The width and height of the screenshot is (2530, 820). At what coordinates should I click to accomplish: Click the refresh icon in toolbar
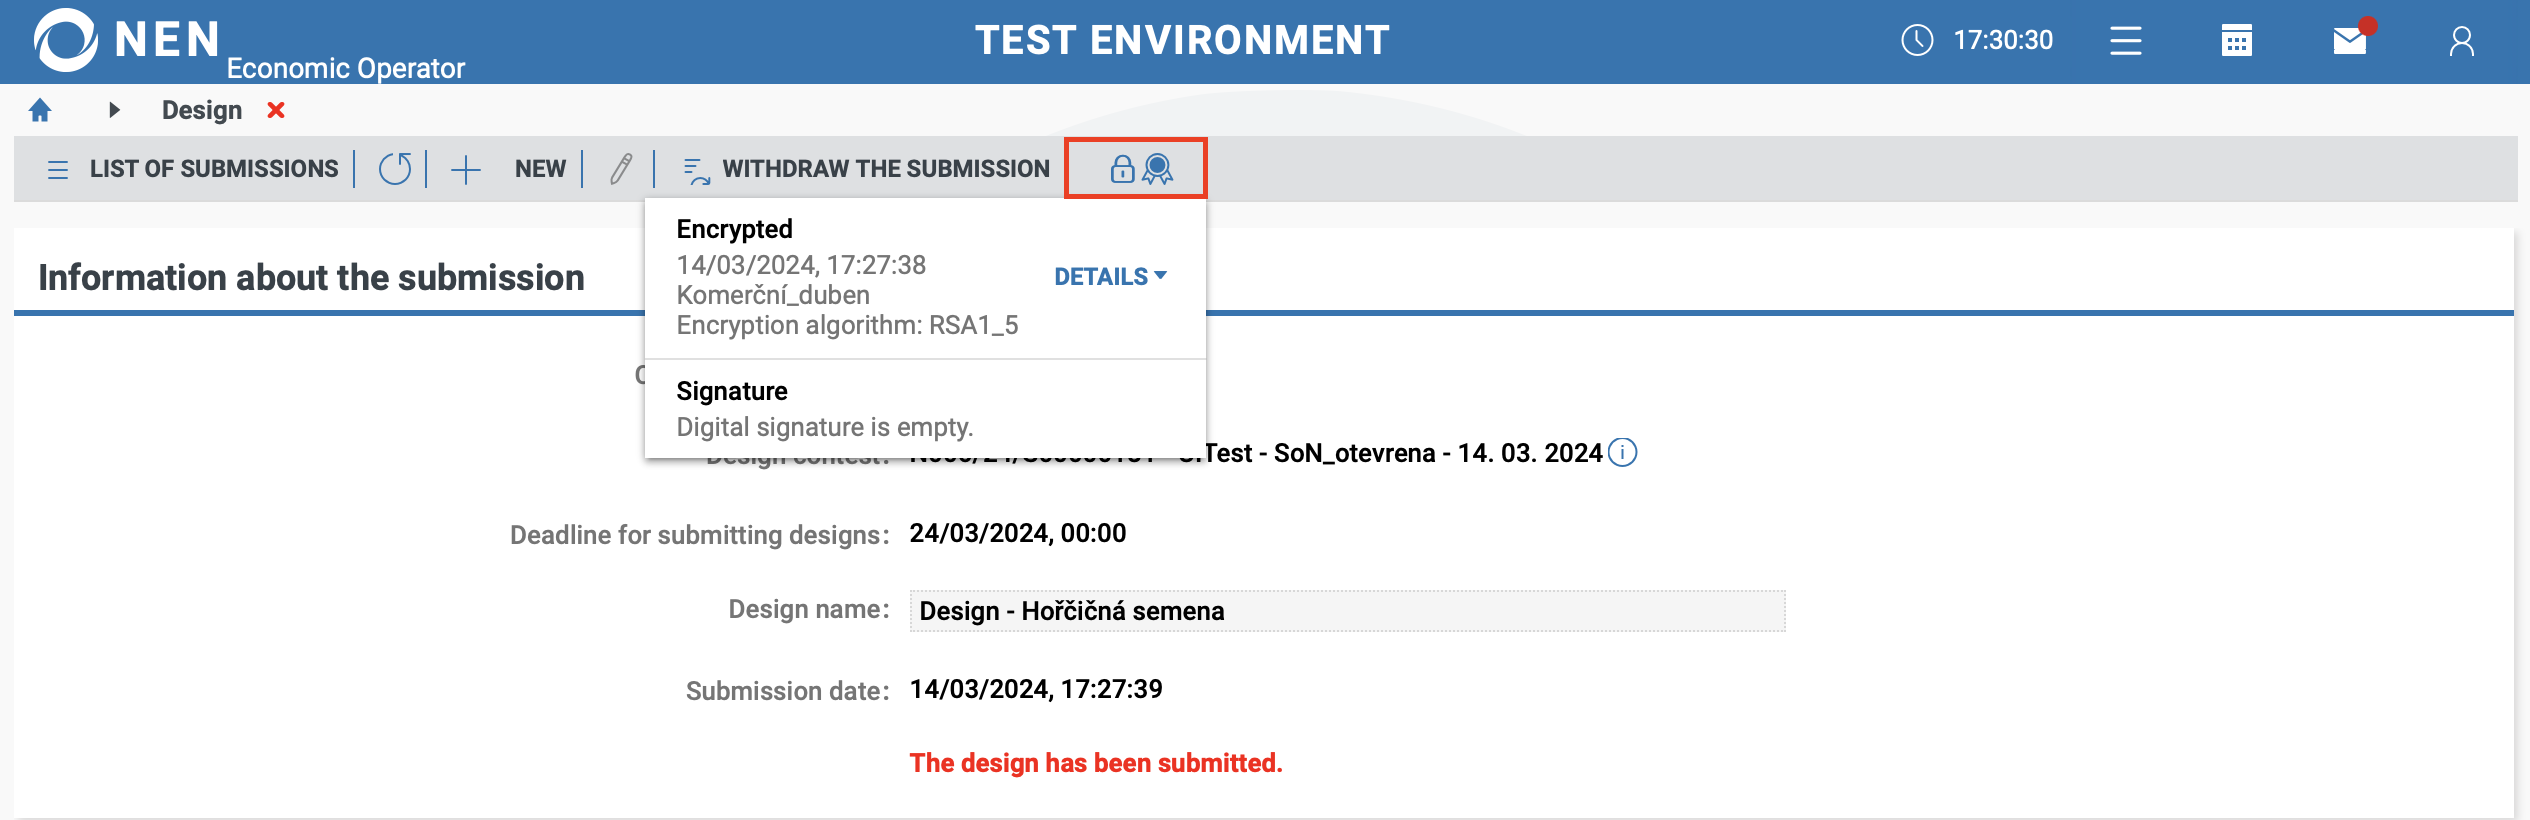coord(395,169)
